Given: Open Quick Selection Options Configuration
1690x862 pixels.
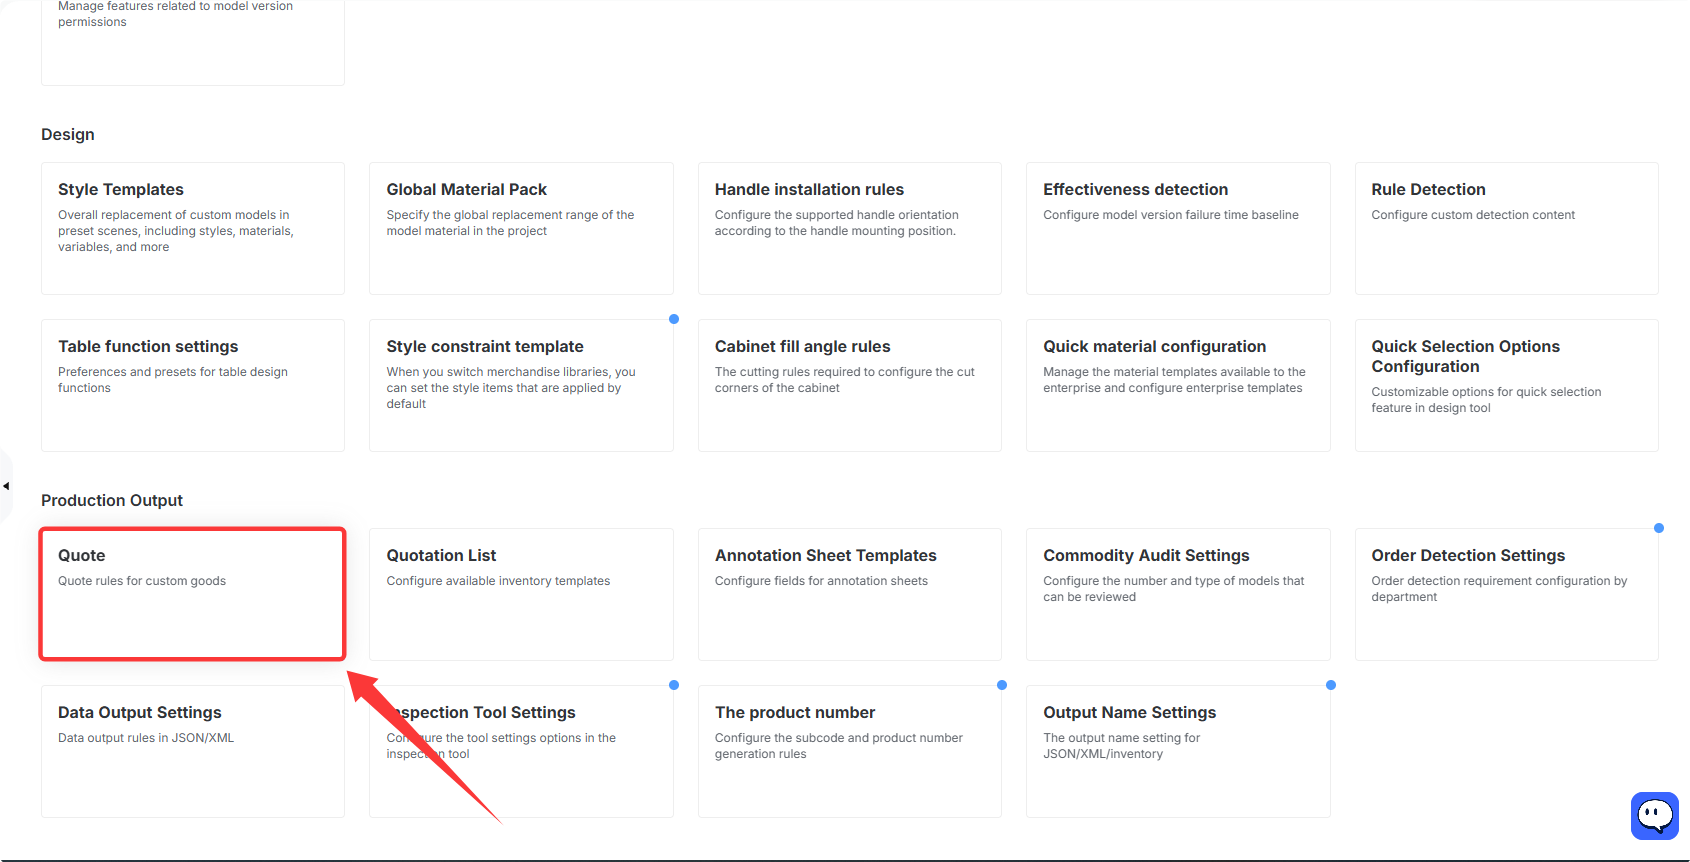Looking at the screenshot, I should (x=1507, y=385).
